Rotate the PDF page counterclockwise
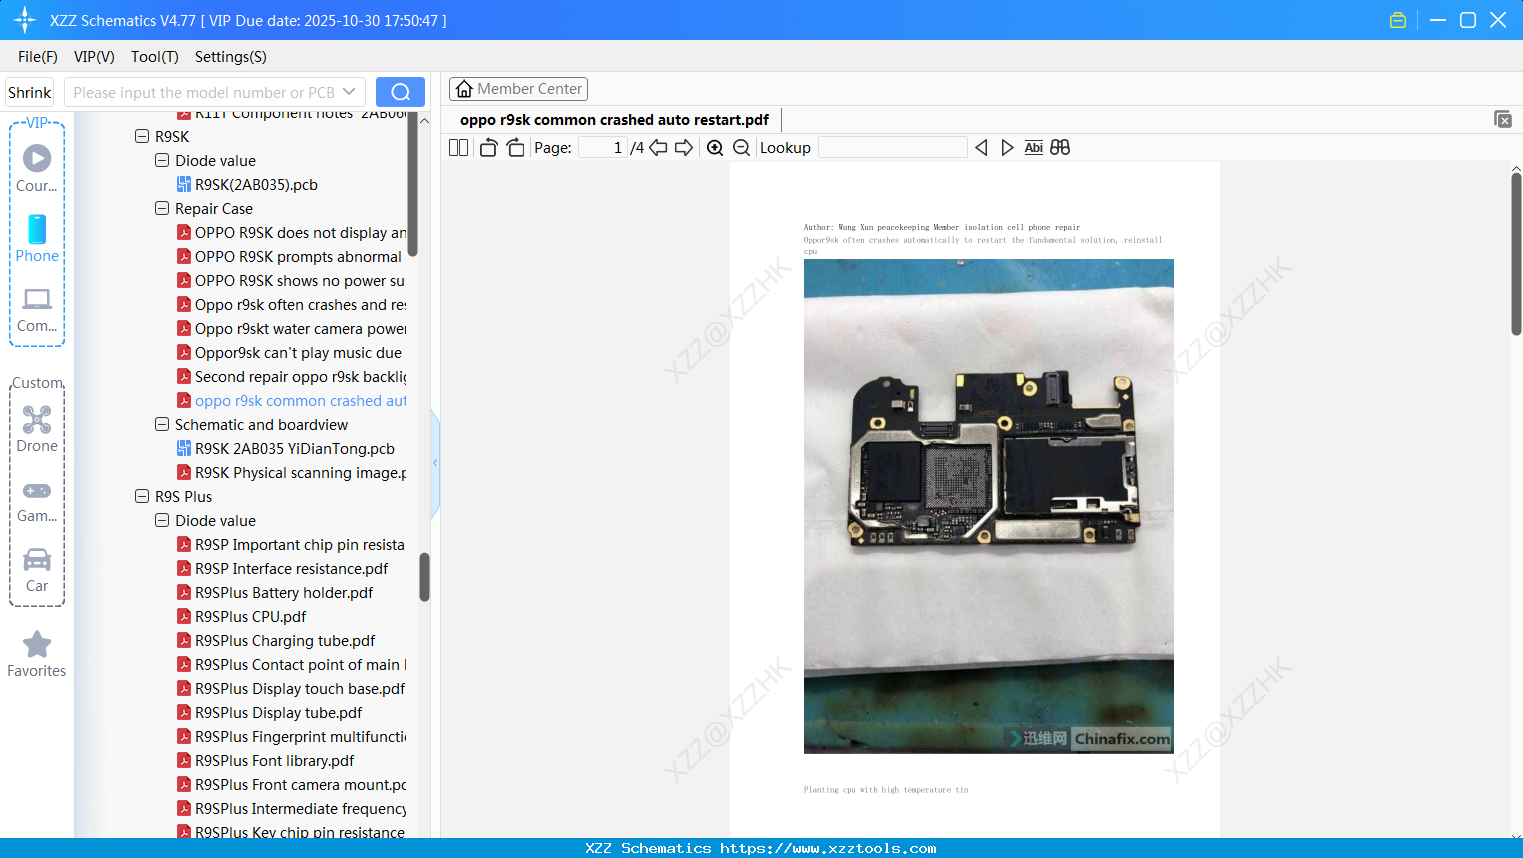Viewport: 1523px width, 858px height. [x=488, y=148]
